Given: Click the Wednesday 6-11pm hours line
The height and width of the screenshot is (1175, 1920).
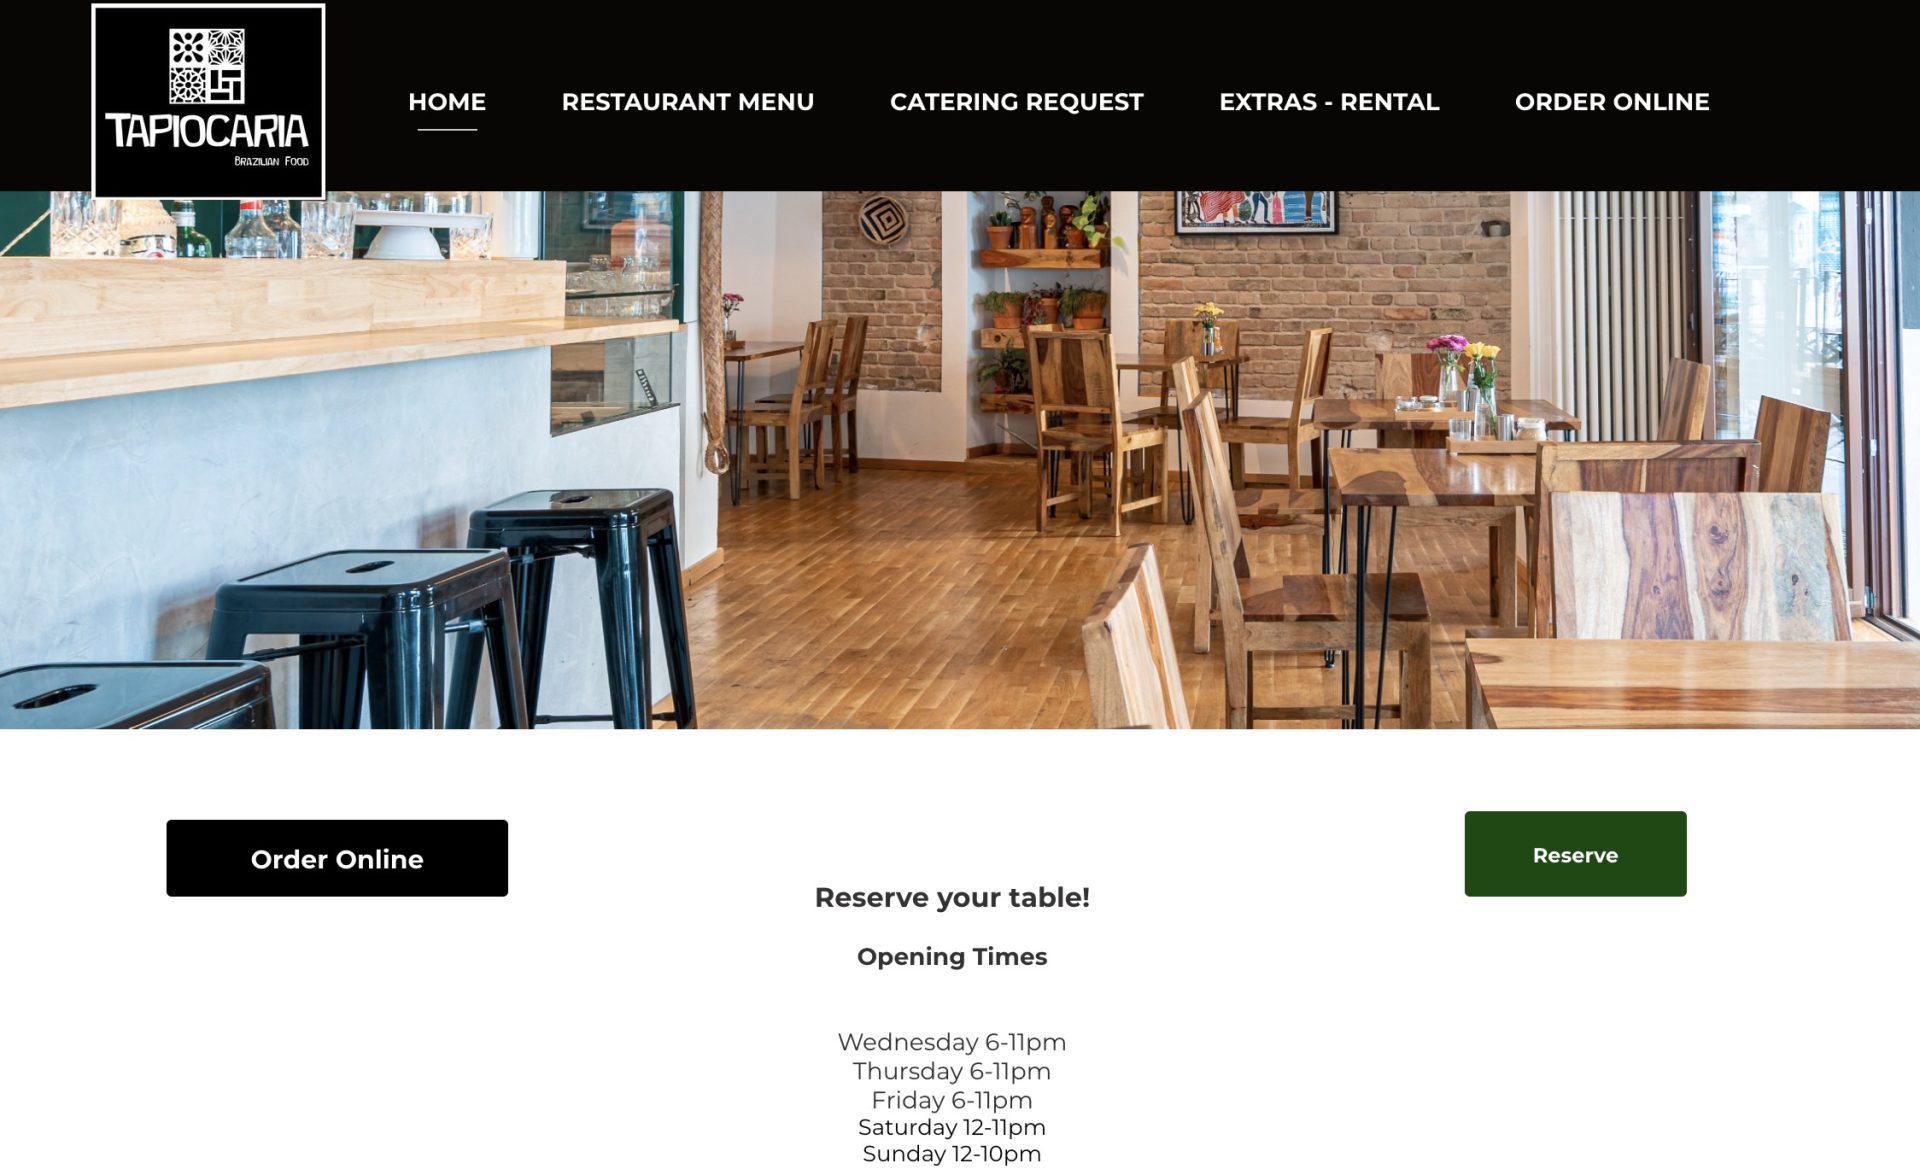Looking at the screenshot, I should (x=952, y=1042).
